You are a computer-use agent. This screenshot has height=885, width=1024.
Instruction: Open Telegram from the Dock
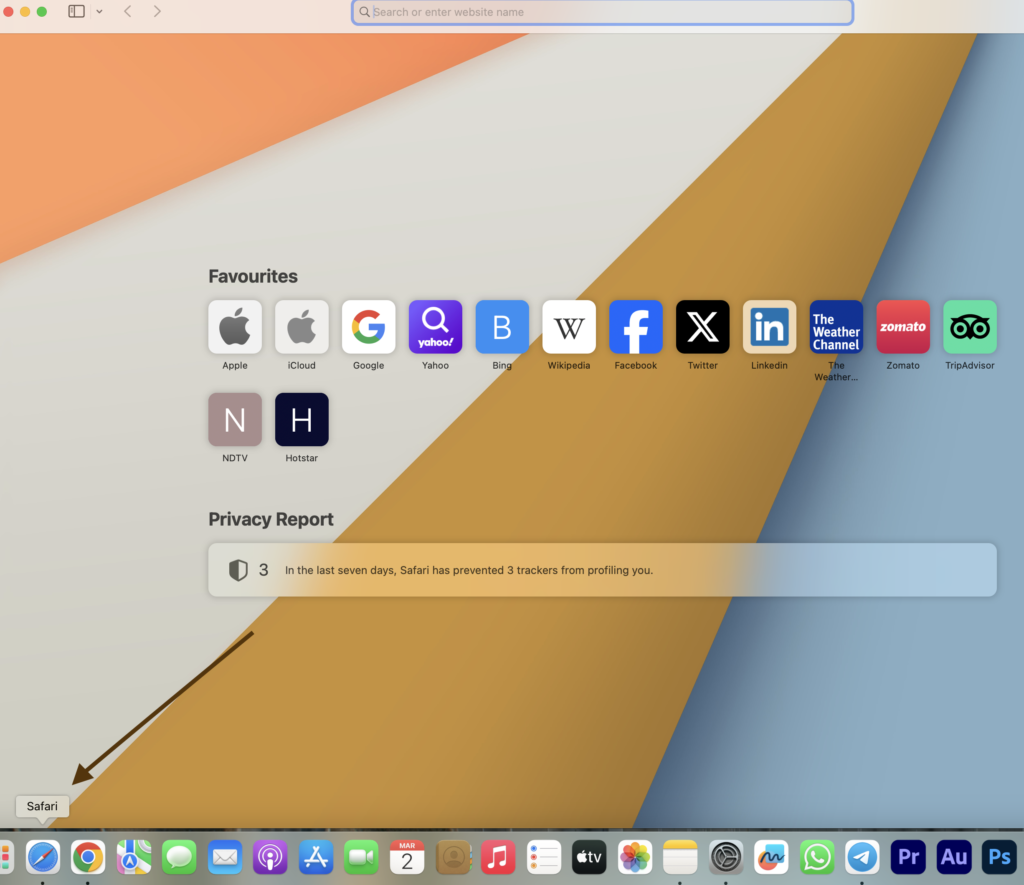pyautogui.click(x=862, y=857)
